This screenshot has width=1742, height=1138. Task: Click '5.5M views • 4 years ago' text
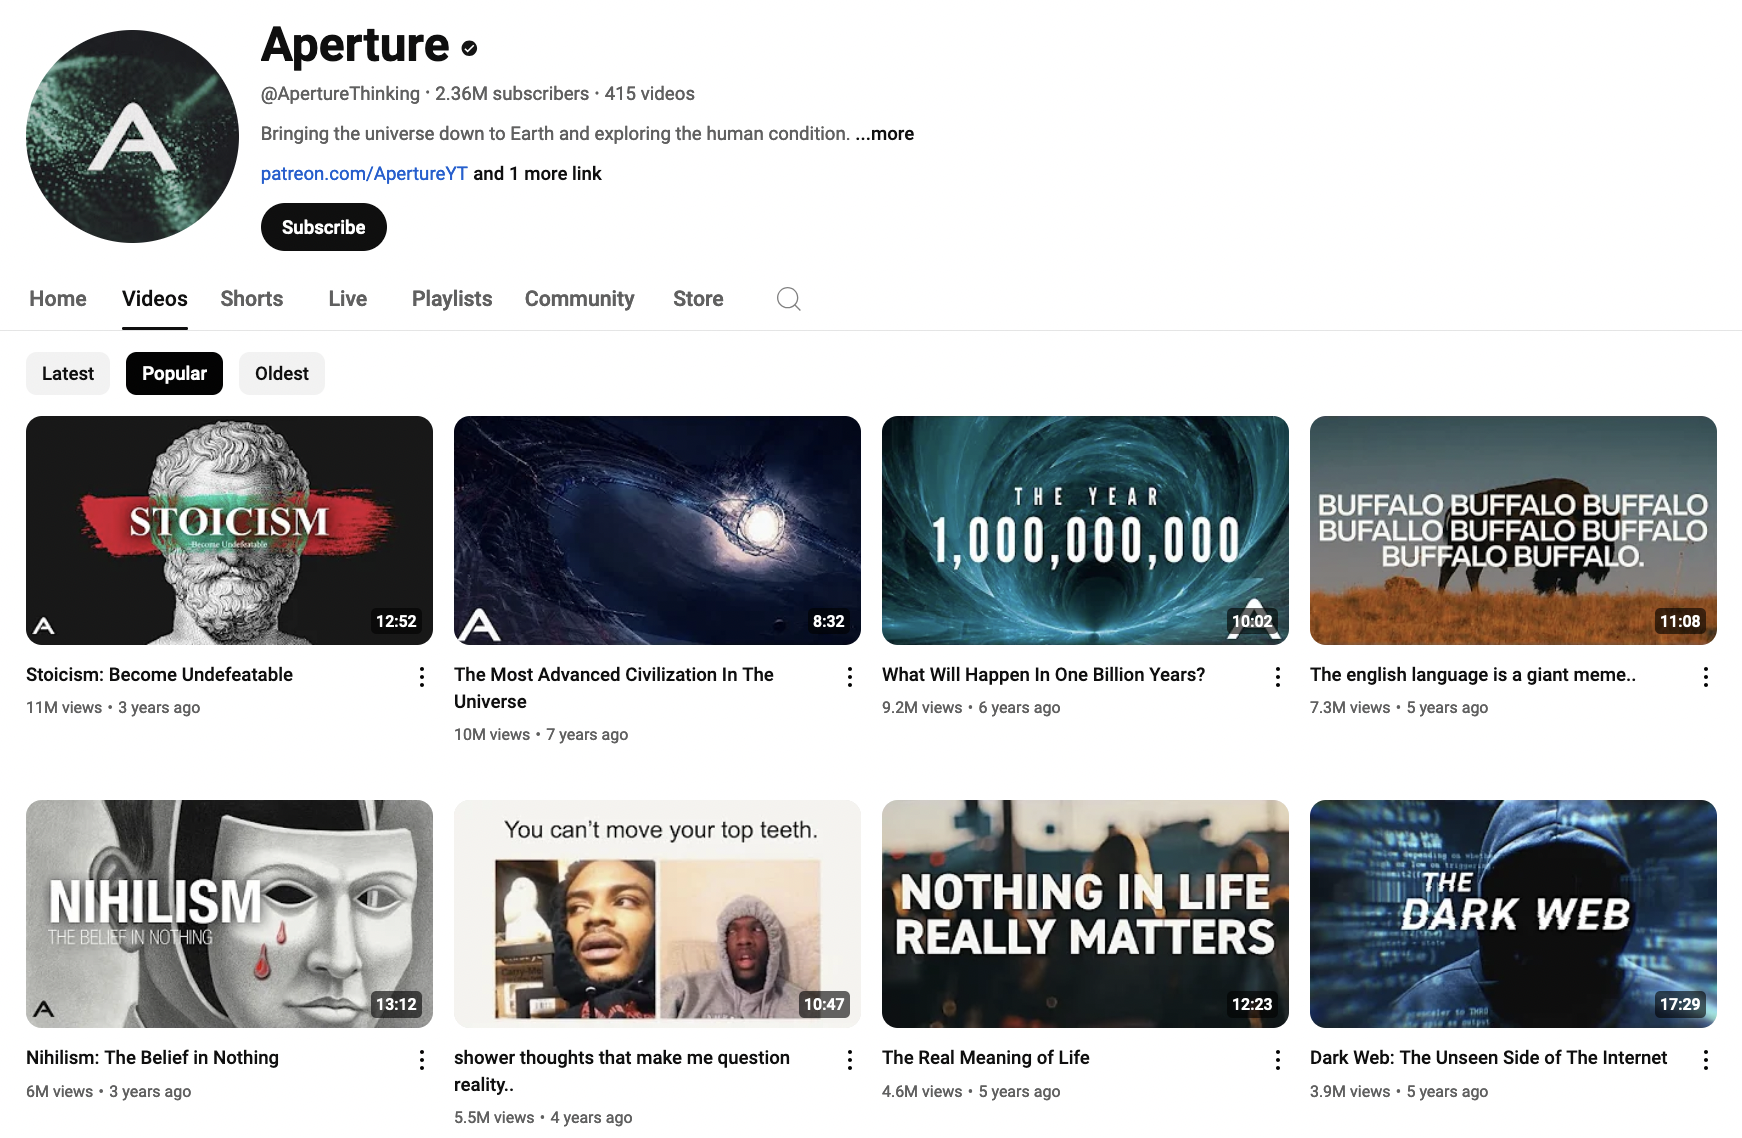click(543, 1118)
